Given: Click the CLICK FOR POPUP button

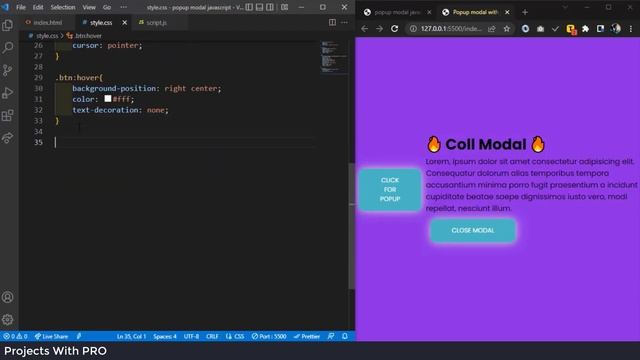Looking at the screenshot, I should pyautogui.click(x=390, y=189).
